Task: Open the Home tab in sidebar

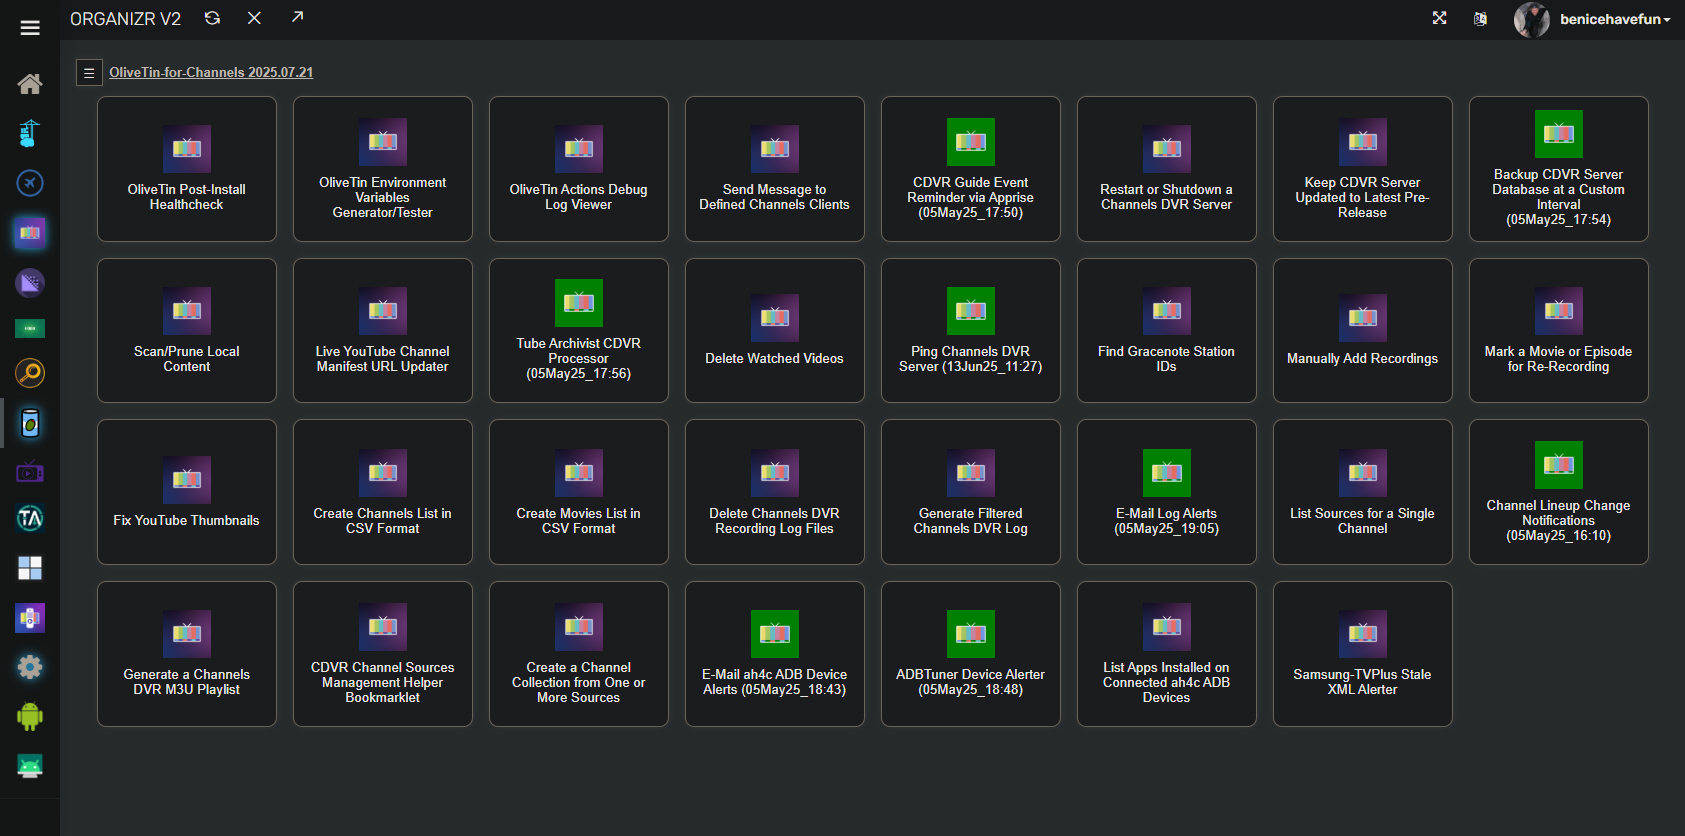Action: pos(30,84)
